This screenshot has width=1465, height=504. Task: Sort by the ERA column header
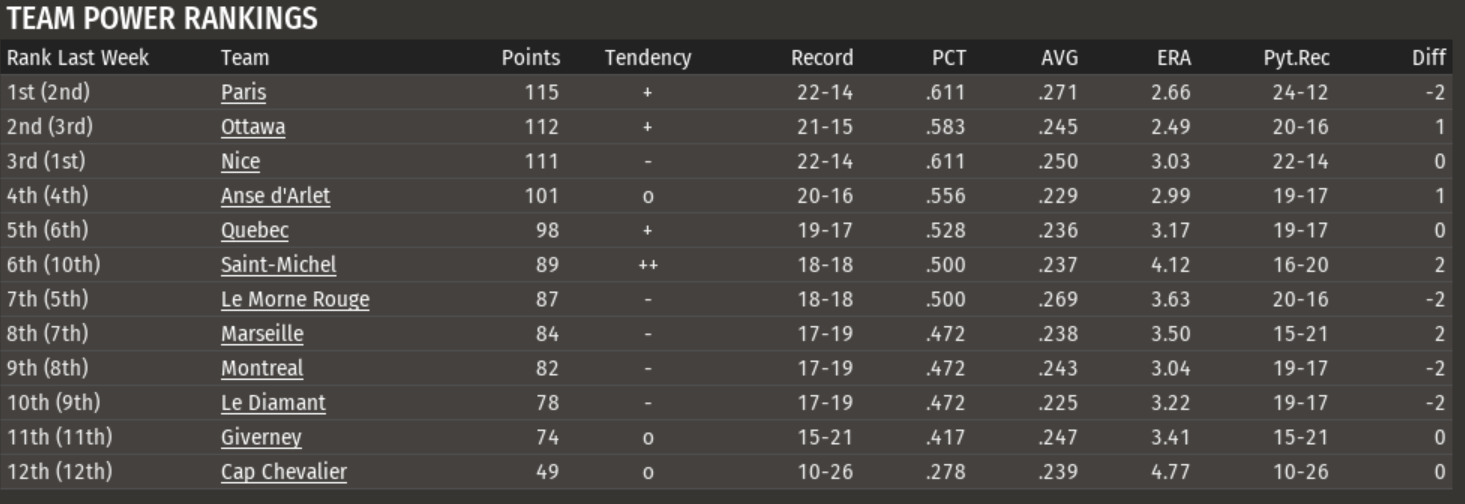(1173, 58)
